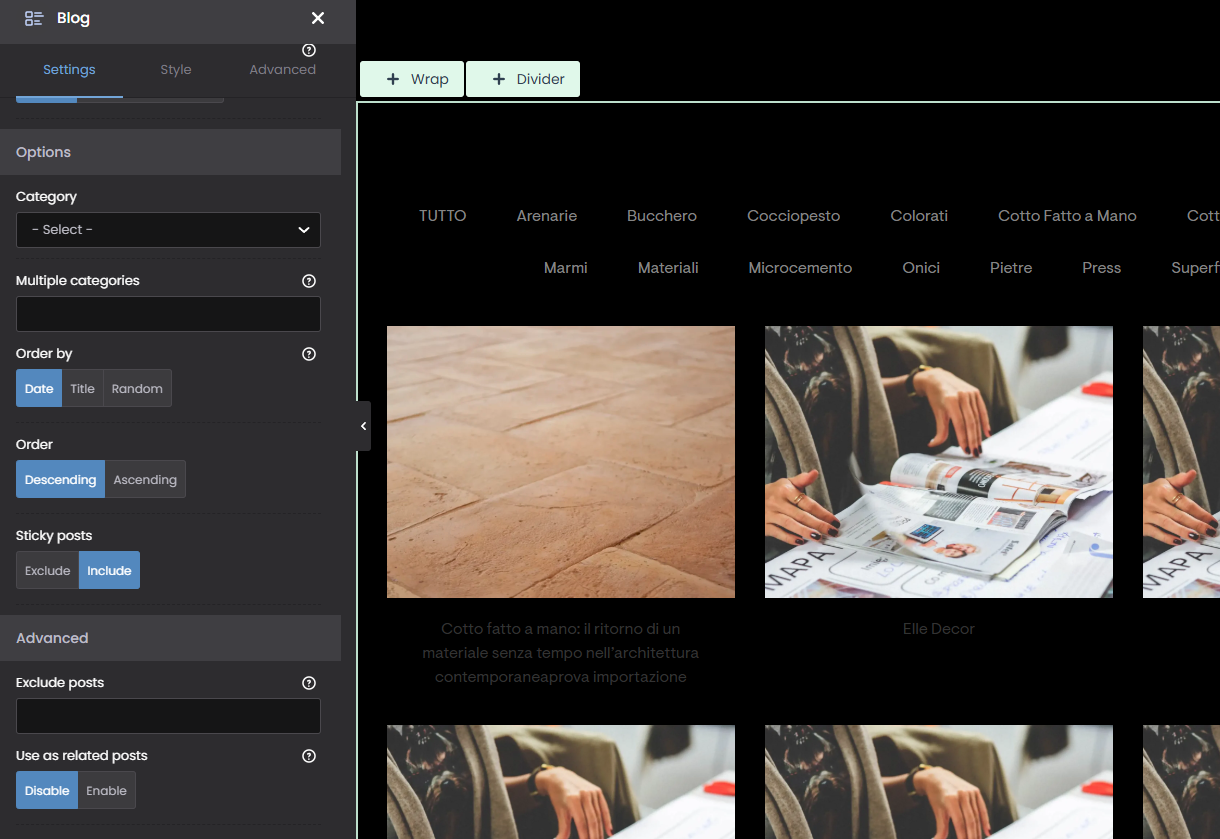Collapse the sidebar with the arrow handle

point(363,426)
